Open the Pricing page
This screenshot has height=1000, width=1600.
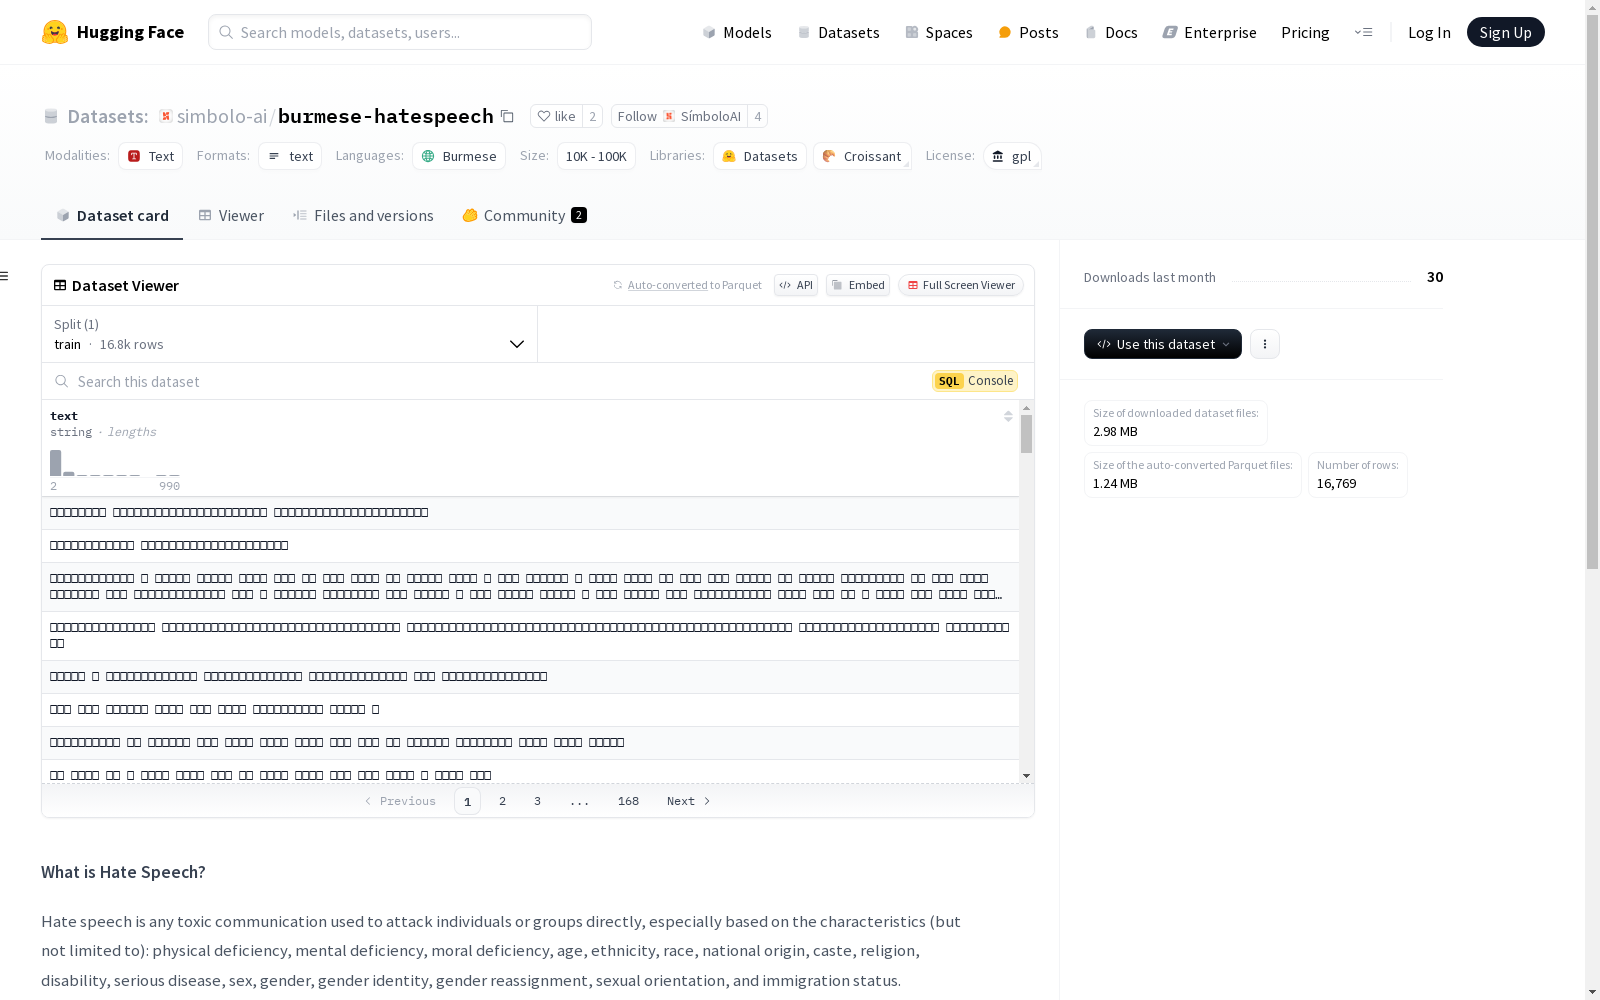tap(1305, 32)
